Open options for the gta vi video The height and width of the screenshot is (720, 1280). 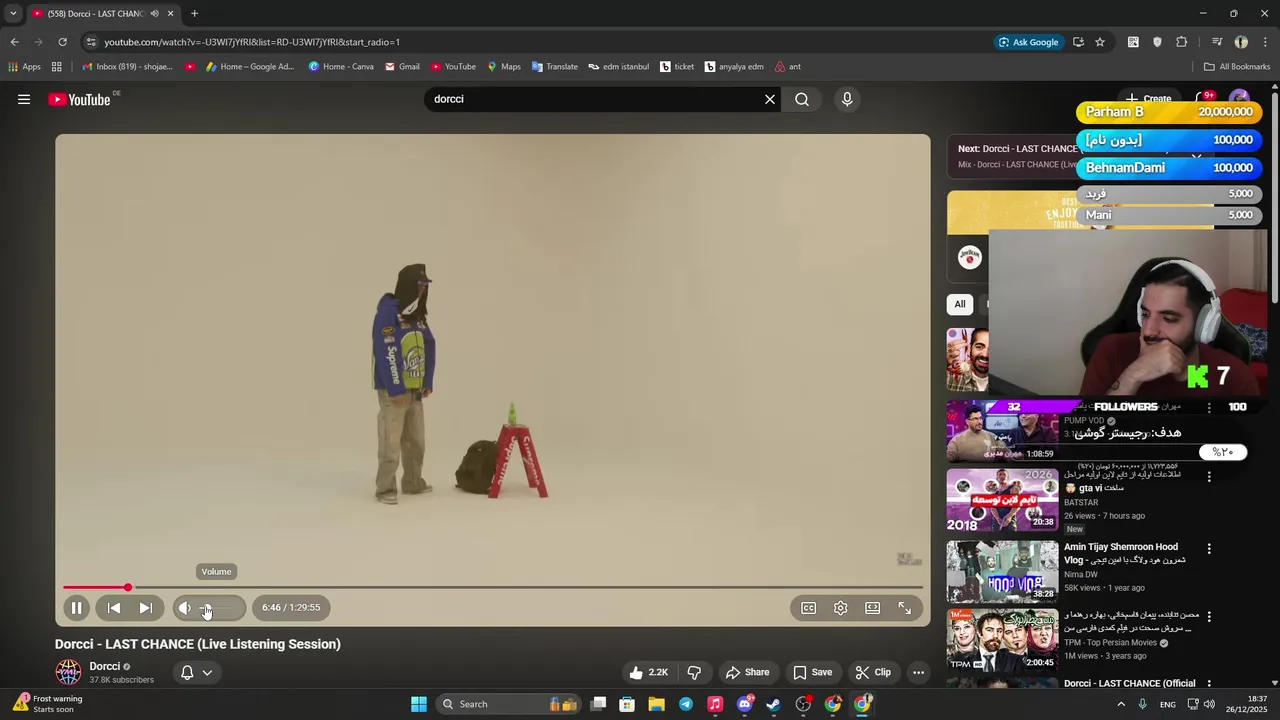(1209, 477)
